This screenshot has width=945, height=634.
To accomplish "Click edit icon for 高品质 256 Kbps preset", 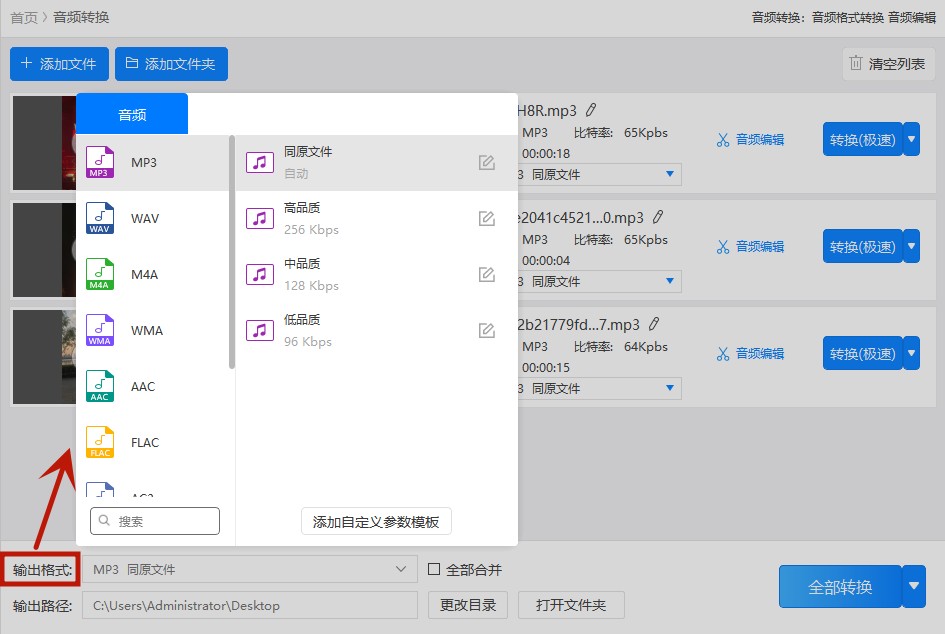I will point(487,218).
